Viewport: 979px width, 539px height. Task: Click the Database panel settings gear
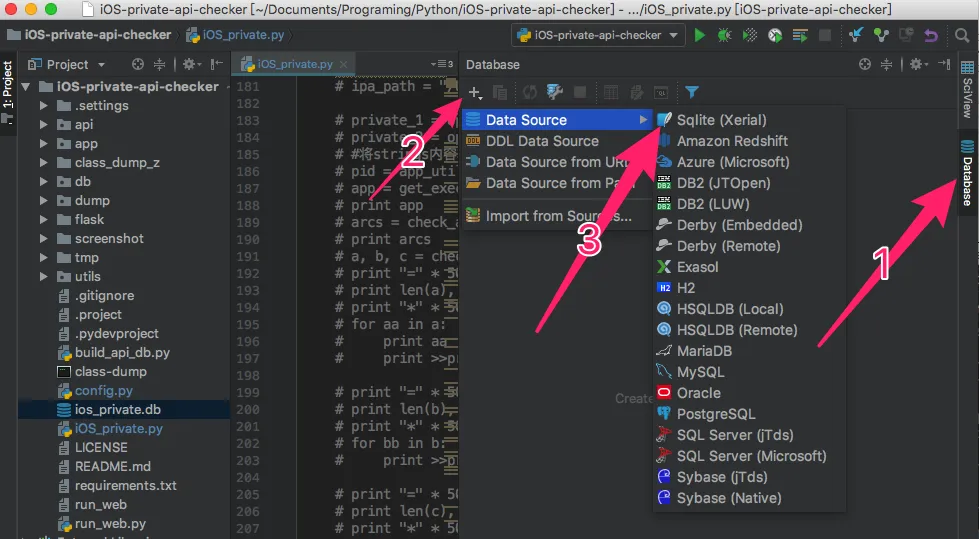[917, 64]
